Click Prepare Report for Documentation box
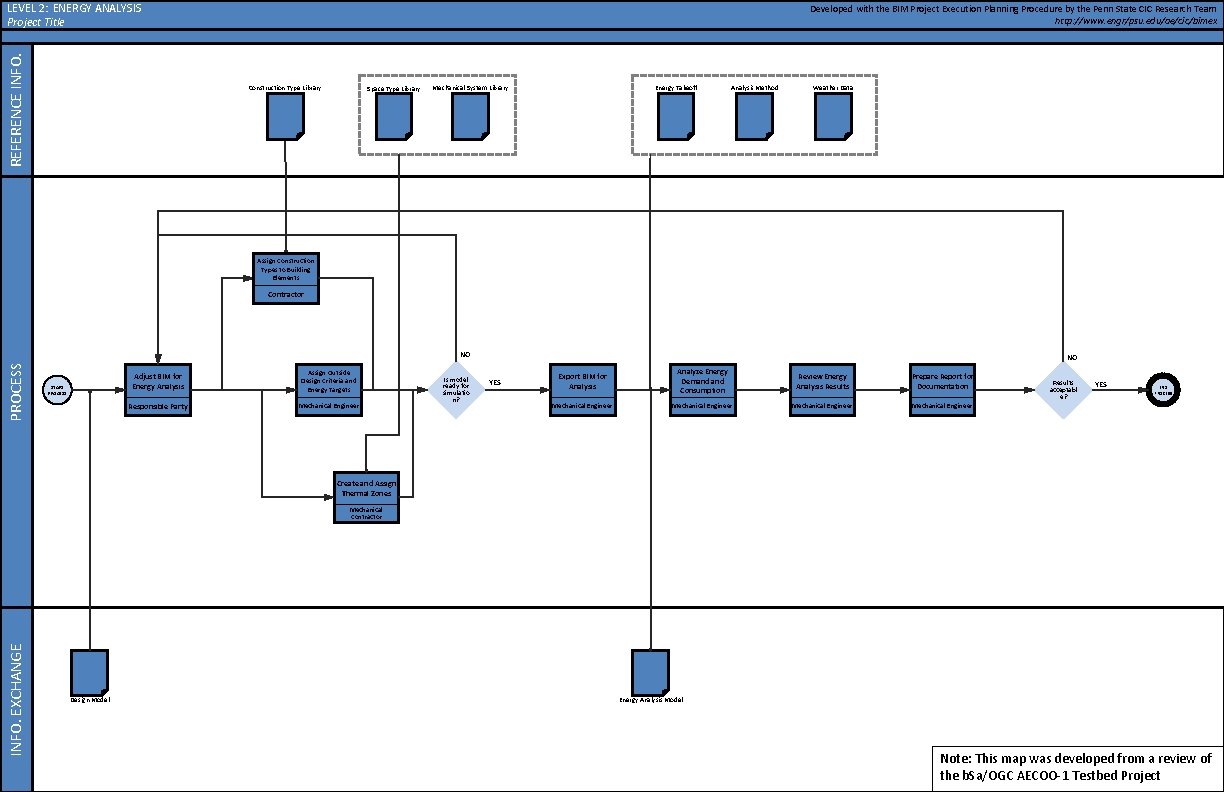Viewport: 1224px width, 792px height. click(942, 389)
